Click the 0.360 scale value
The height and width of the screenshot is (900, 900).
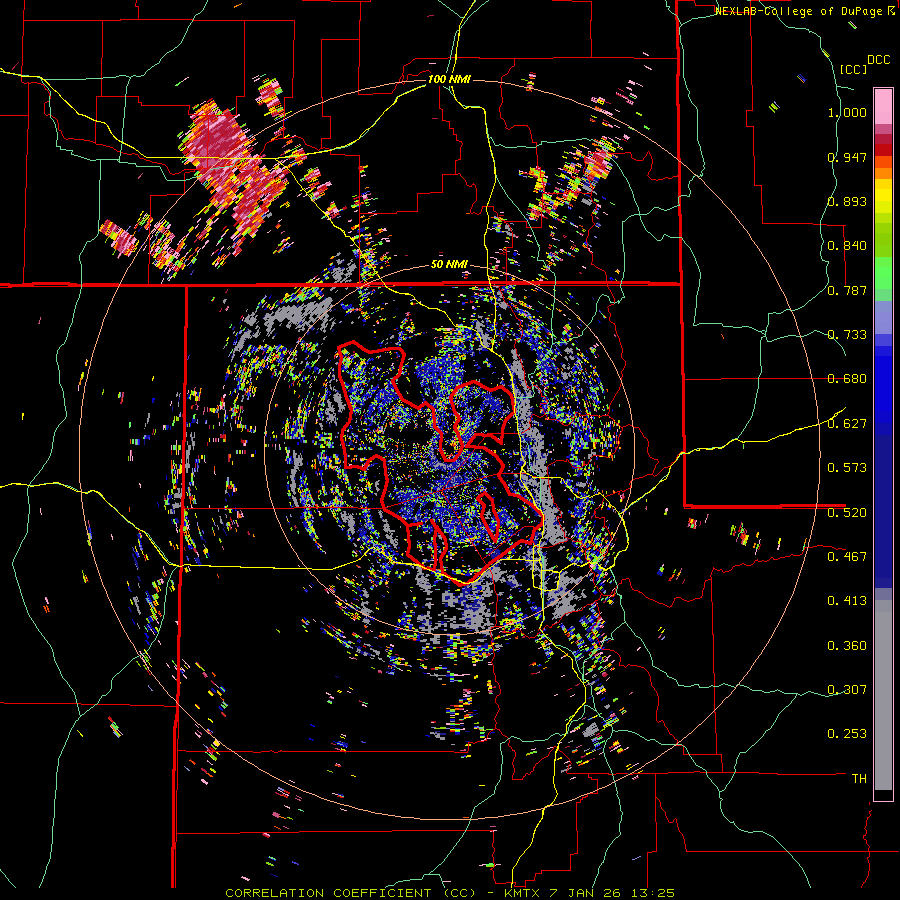coord(847,646)
